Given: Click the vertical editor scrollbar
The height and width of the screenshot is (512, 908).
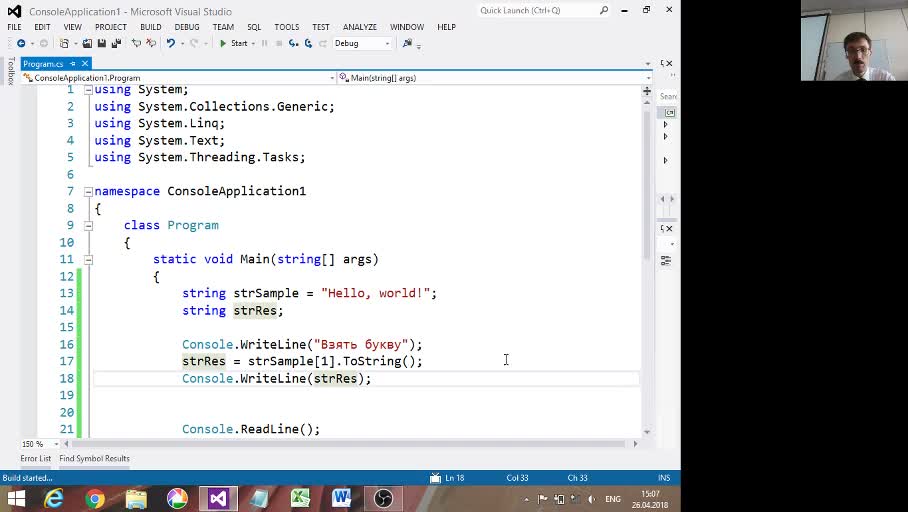Looking at the screenshot, I should (647, 185).
